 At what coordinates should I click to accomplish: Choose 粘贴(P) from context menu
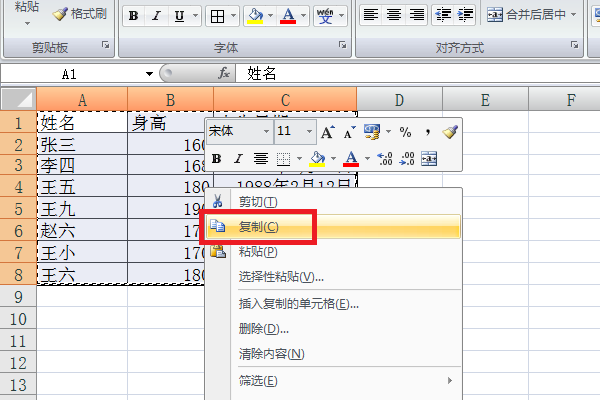(334, 251)
